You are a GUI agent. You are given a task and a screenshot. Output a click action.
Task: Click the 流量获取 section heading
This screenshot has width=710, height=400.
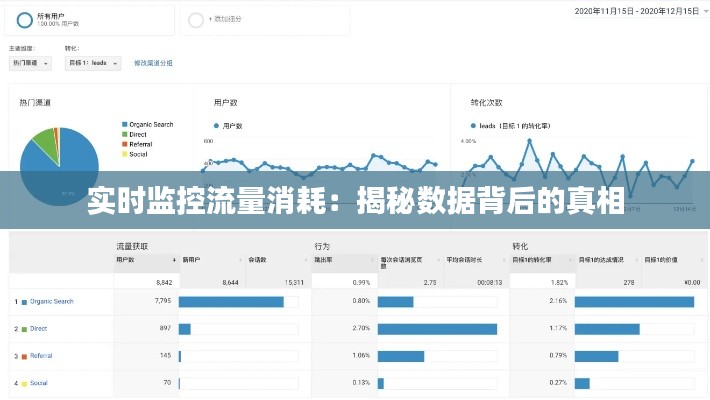132,246
